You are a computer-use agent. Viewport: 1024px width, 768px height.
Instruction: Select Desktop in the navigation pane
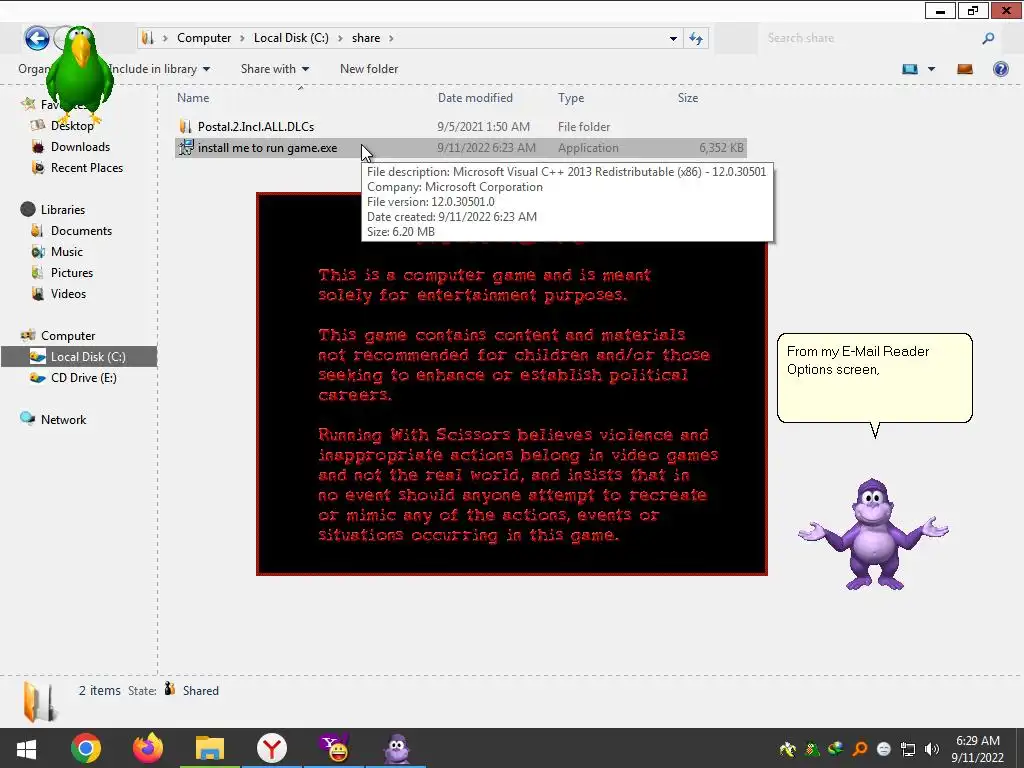[72, 126]
